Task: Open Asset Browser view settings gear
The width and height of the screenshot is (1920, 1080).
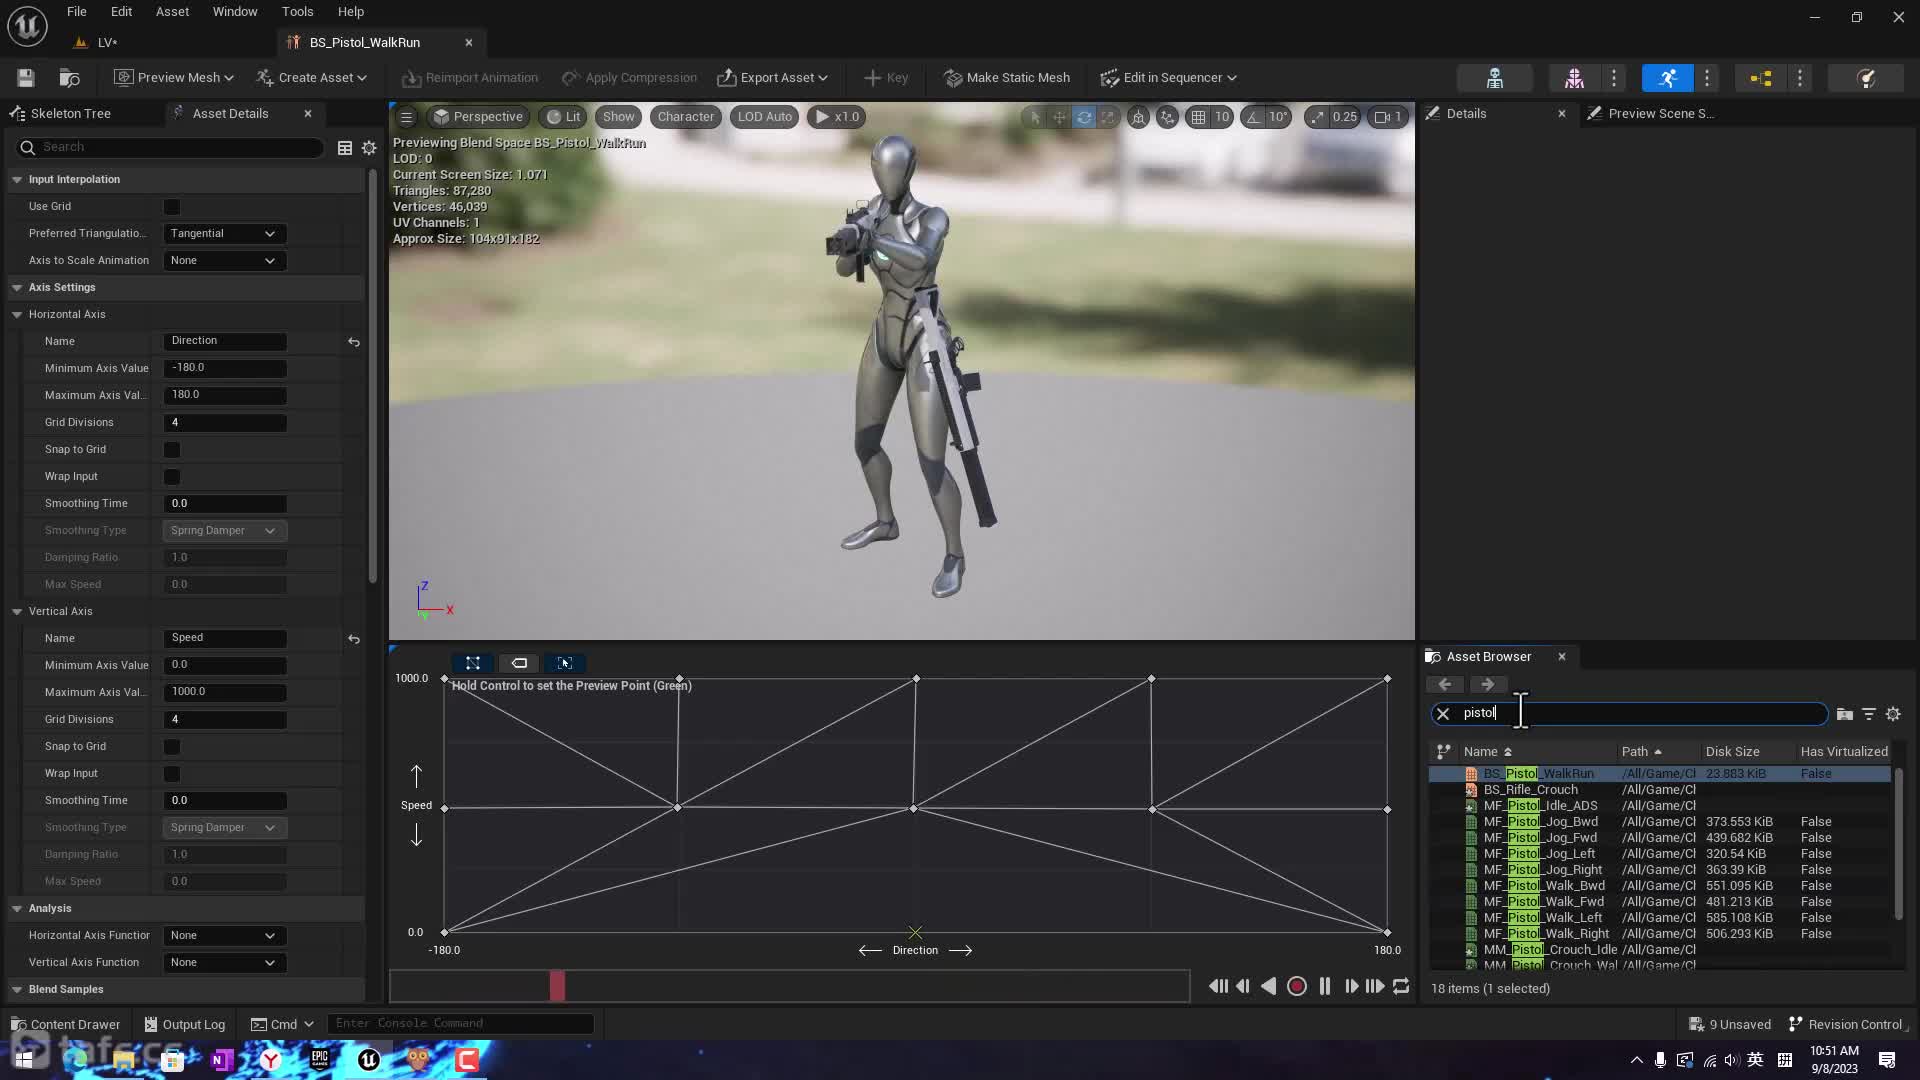Action: 1893,714
